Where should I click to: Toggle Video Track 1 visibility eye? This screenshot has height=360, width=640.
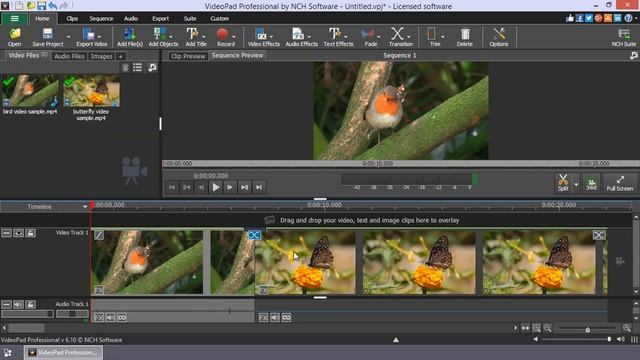(19, 233)
